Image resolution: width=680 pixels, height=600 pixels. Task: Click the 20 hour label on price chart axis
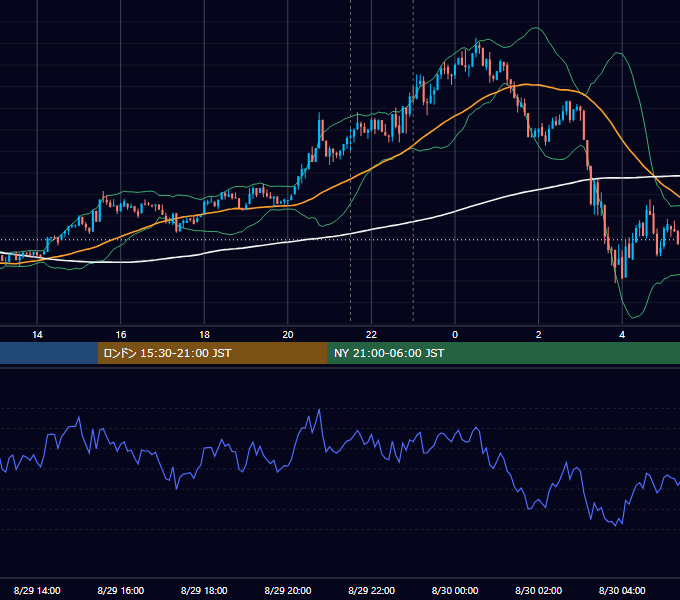tap(288, 335)
